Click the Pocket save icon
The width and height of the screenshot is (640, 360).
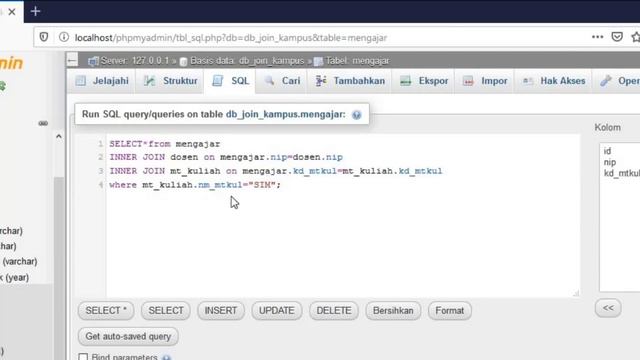click(617, 37)
